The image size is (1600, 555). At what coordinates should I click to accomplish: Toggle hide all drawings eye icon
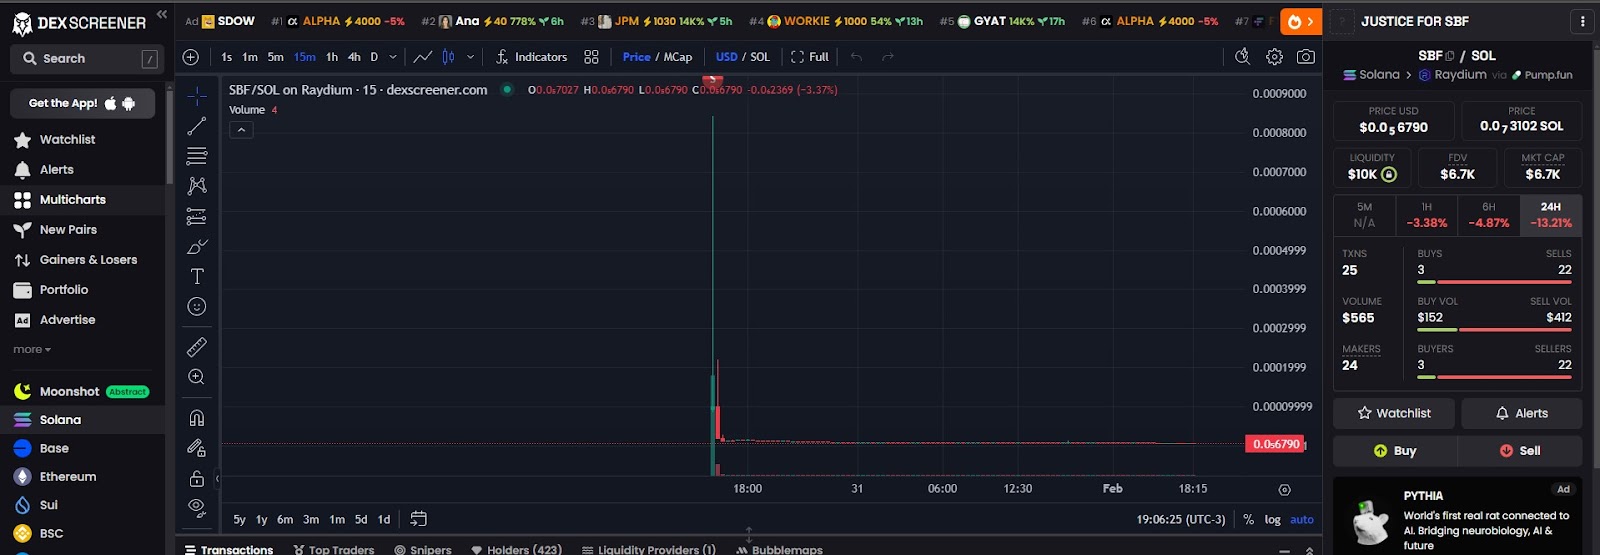tap(197, 507)
